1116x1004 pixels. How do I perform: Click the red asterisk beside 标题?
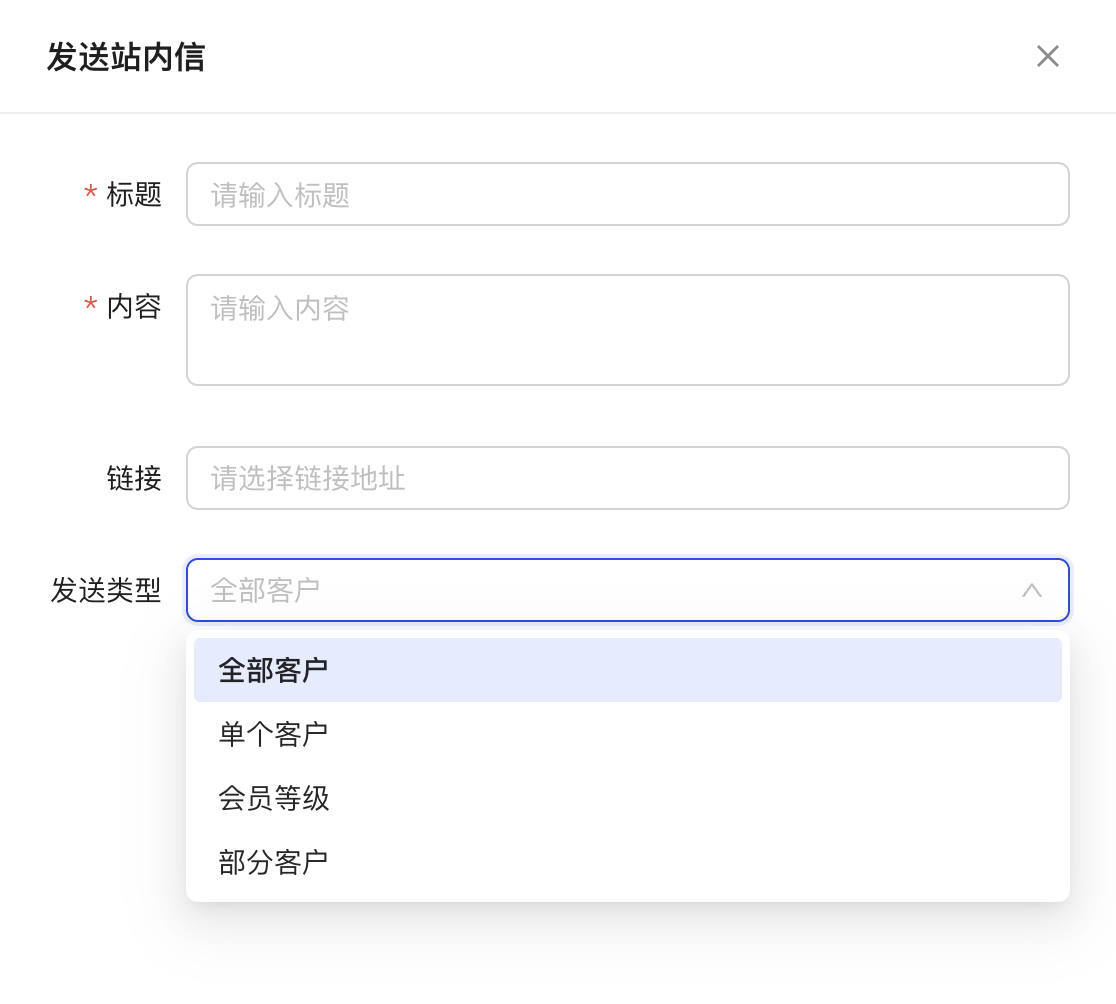click(x=91, y=194)
